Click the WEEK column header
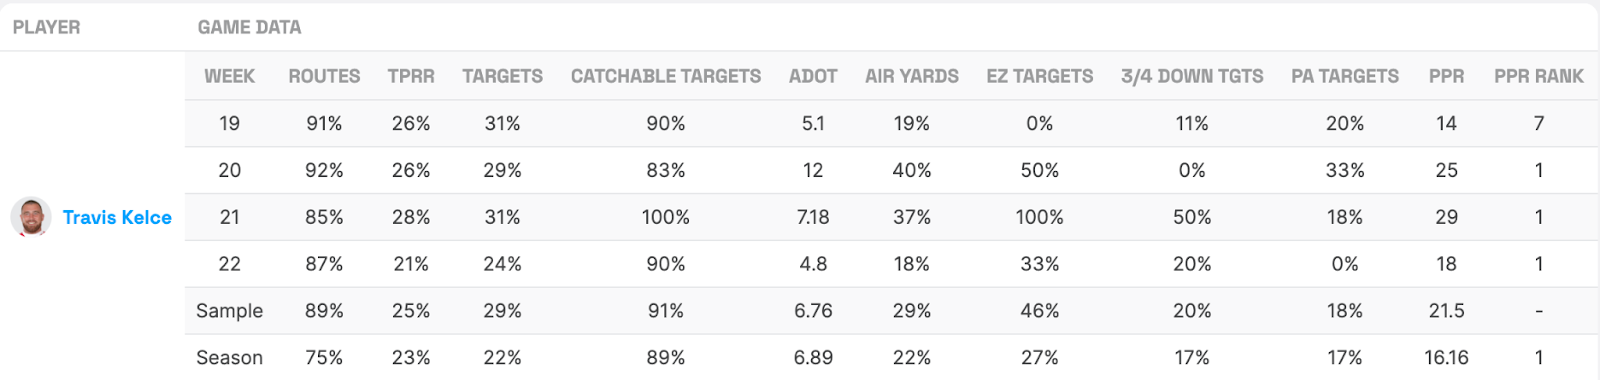The width and height of the screenshot is (1600, 380). pos(229,76)
